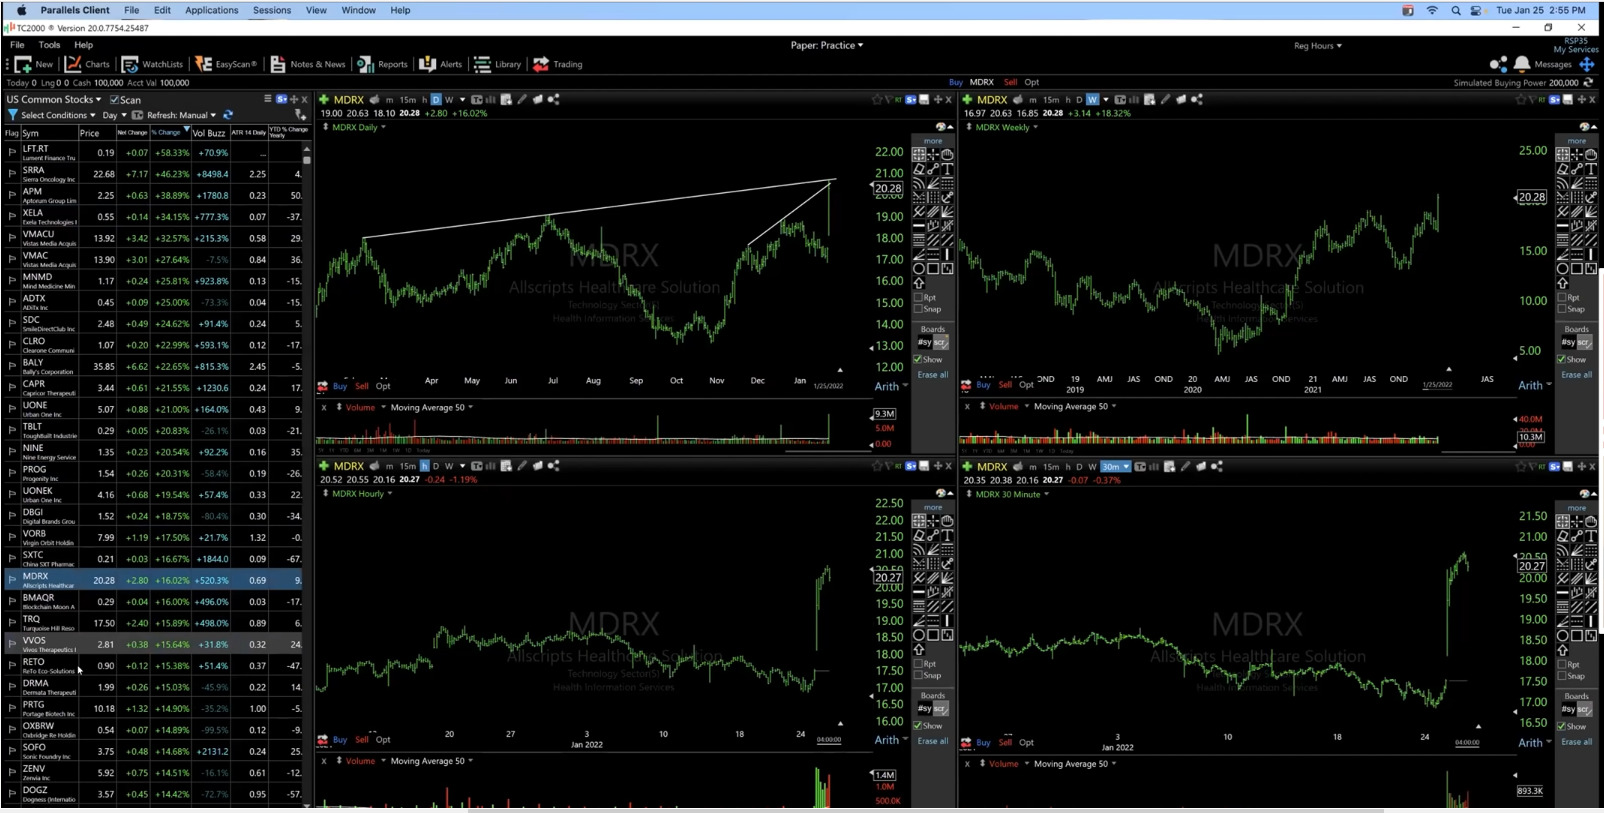Open the Charts toolbar button
Screen dimensions: 1604x813
pos(87,64)
